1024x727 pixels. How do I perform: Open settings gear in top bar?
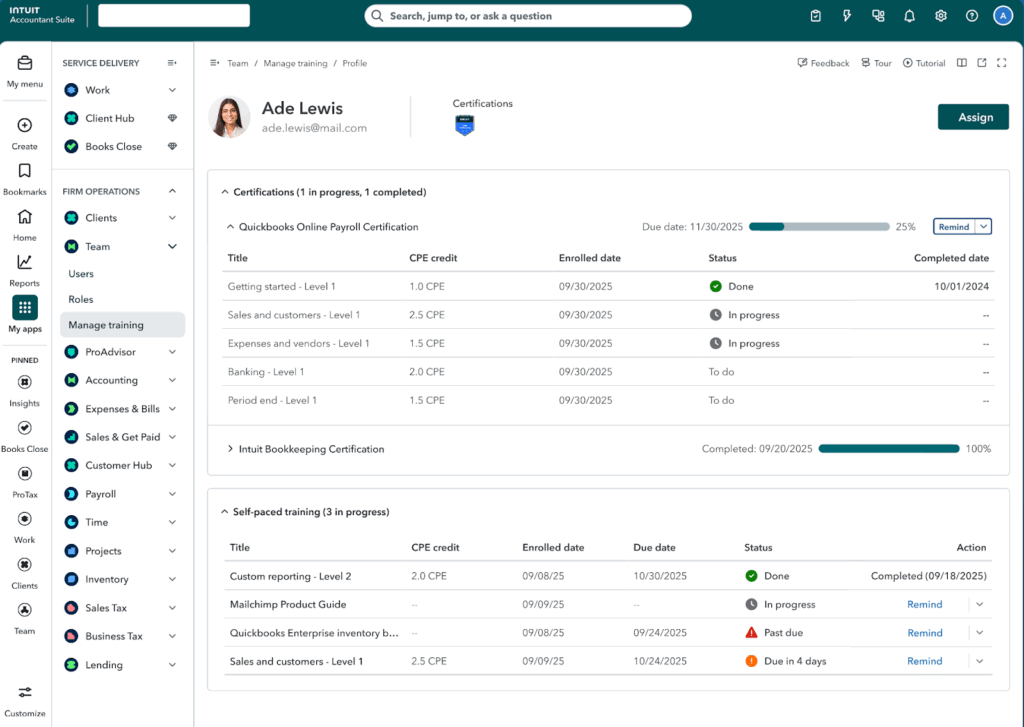point(941,16)
